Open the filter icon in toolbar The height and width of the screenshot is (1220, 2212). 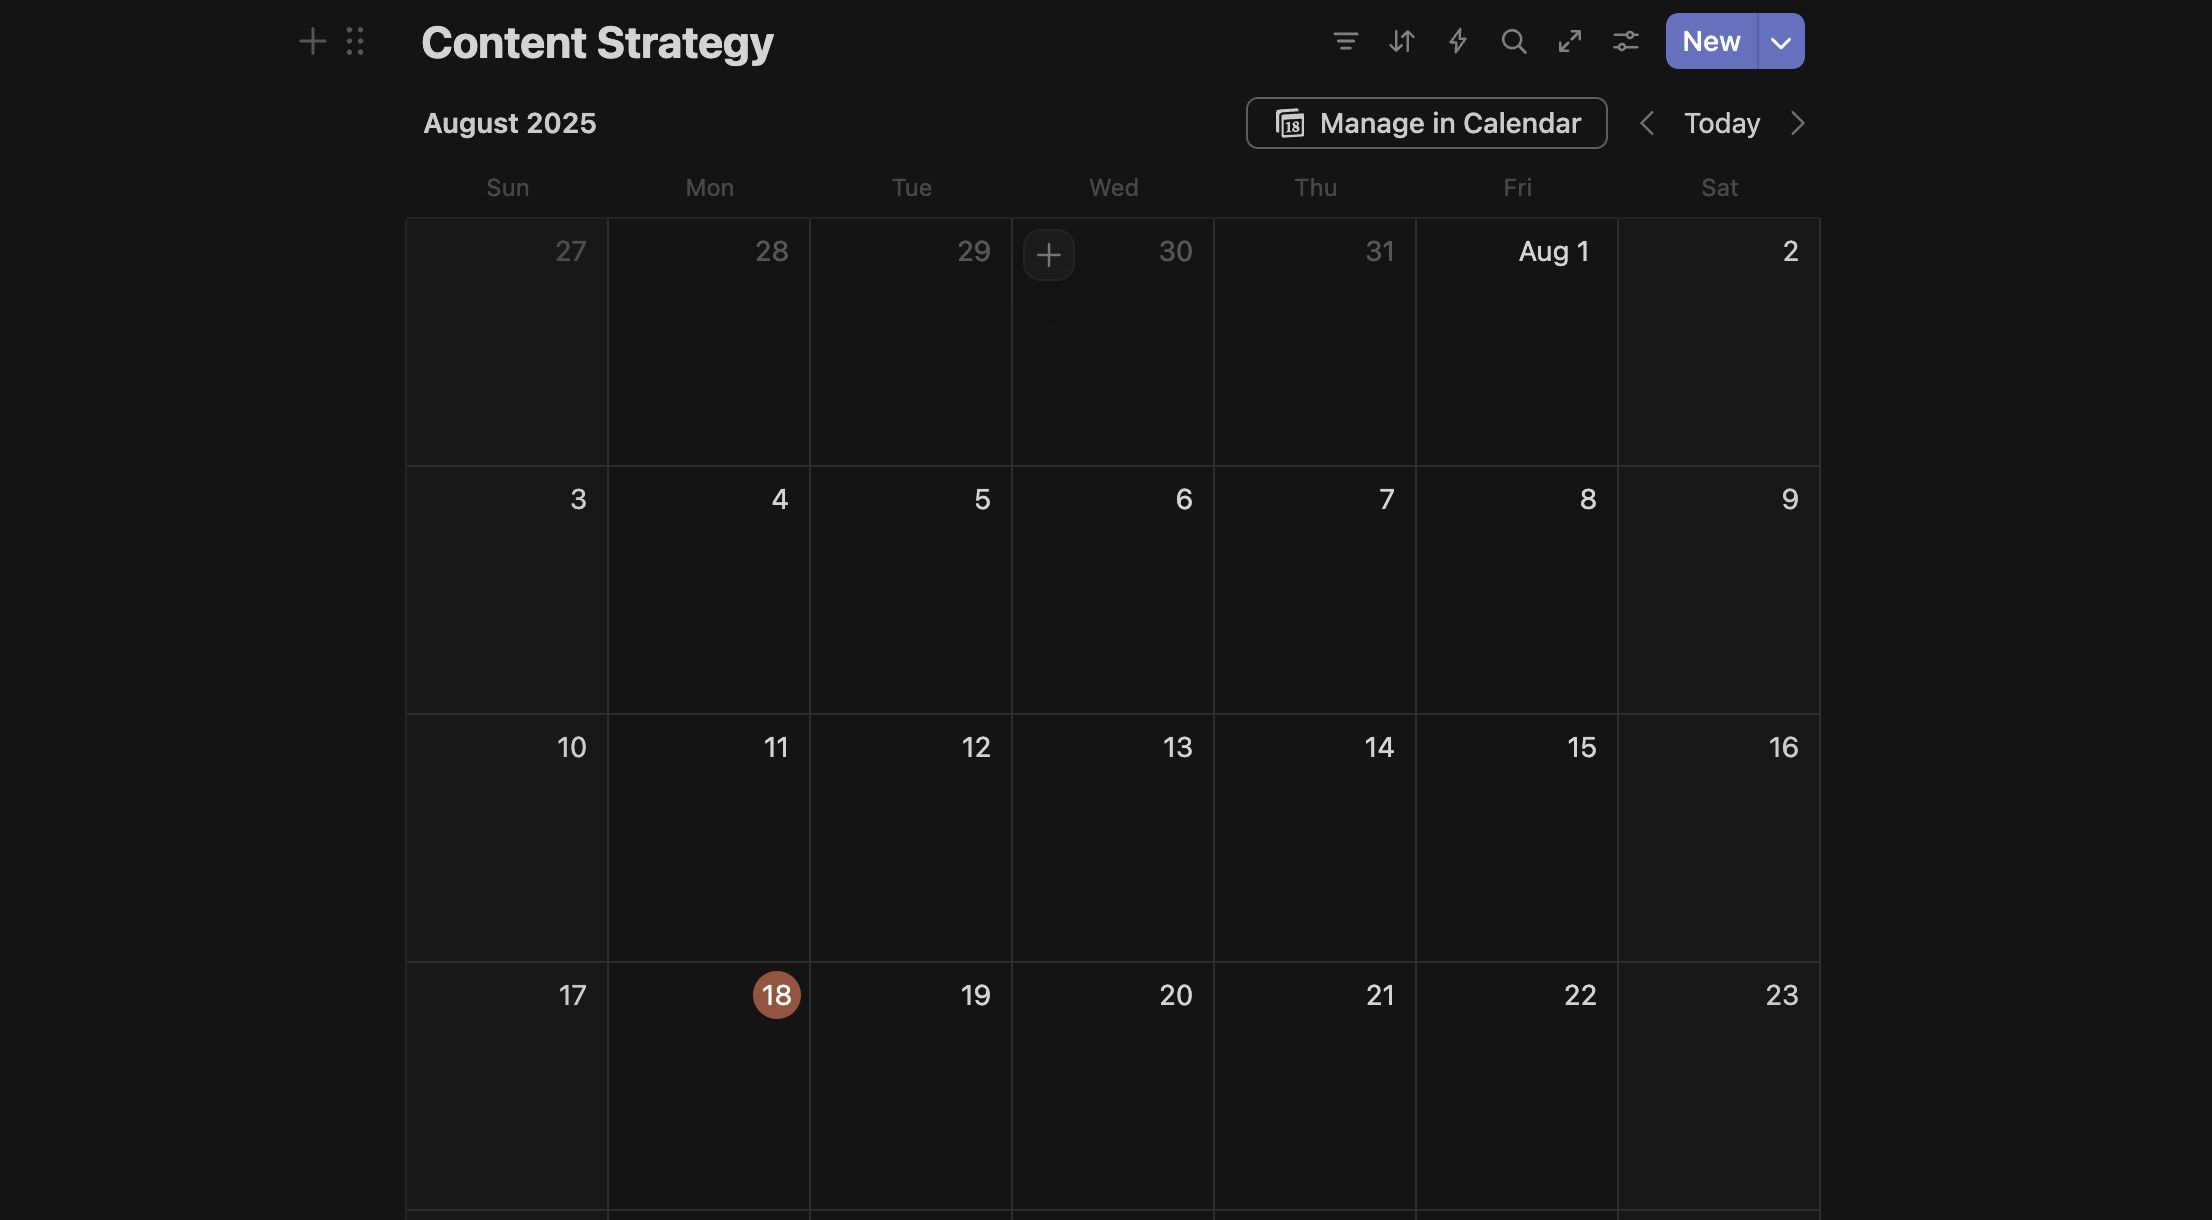1345,41
